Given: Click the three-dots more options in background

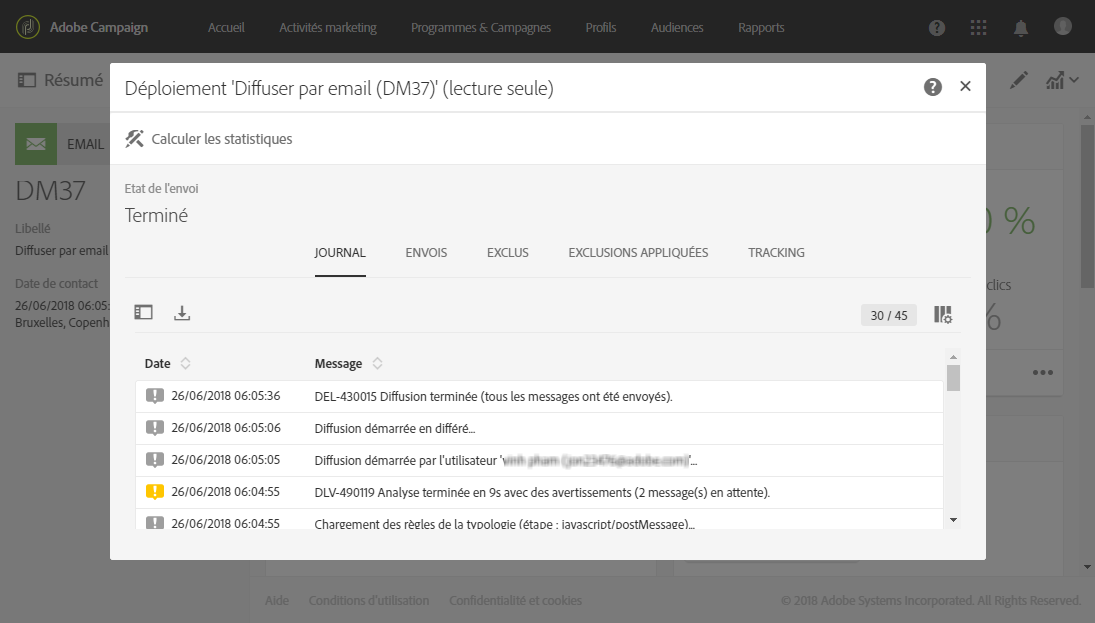Looking at the screenshot, I should pos(1043,372).
